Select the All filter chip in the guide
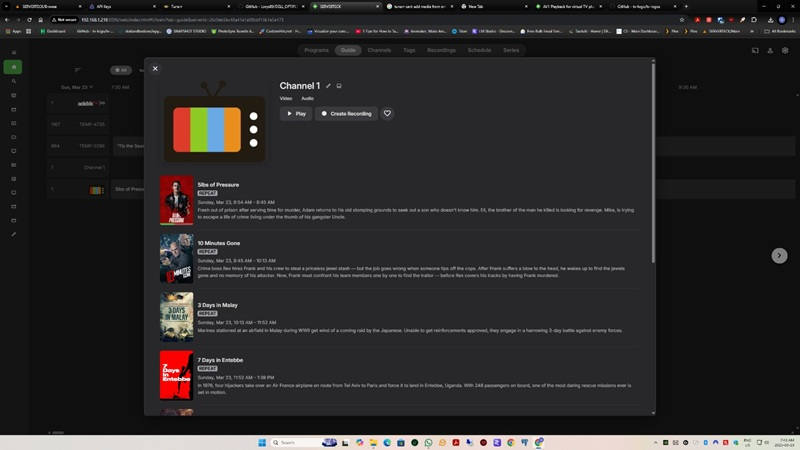The image size is (800, 450). [x=121, y=70]
